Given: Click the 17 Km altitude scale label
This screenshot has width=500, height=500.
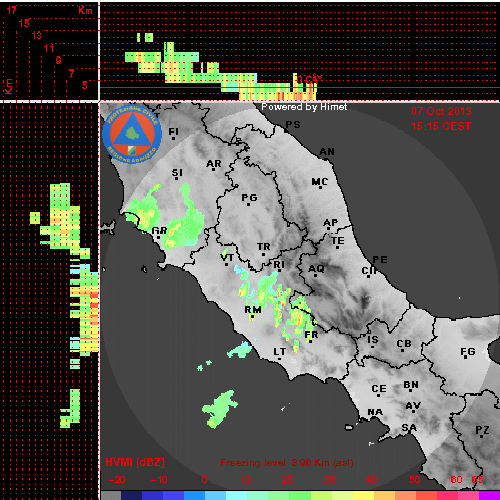Looking at the screenshot, I should [x=12, y=10].
